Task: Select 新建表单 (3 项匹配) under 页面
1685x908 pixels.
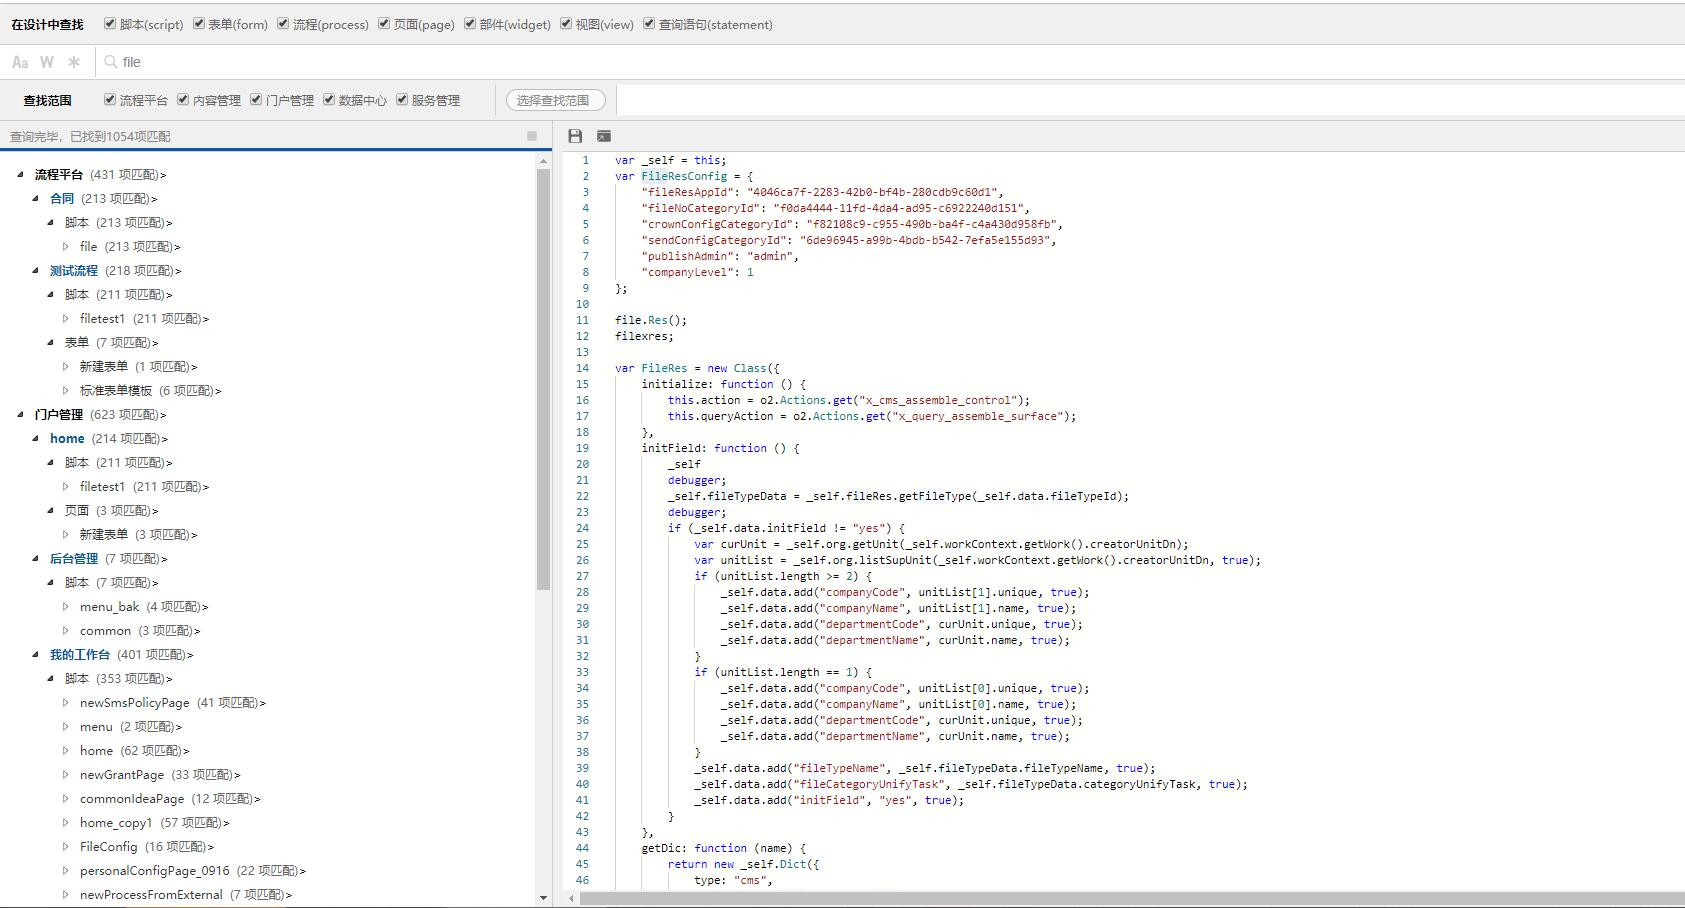Action: [x=138, y=534]
